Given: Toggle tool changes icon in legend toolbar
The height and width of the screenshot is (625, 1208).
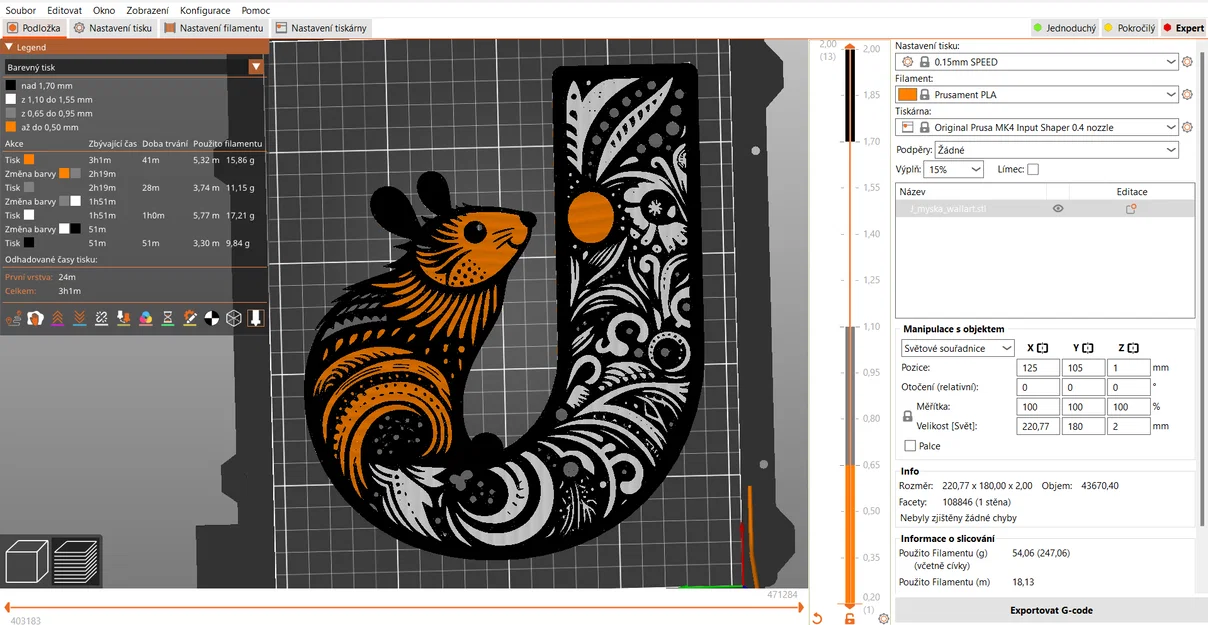Looking at the screenshot, I should (123, 318).
